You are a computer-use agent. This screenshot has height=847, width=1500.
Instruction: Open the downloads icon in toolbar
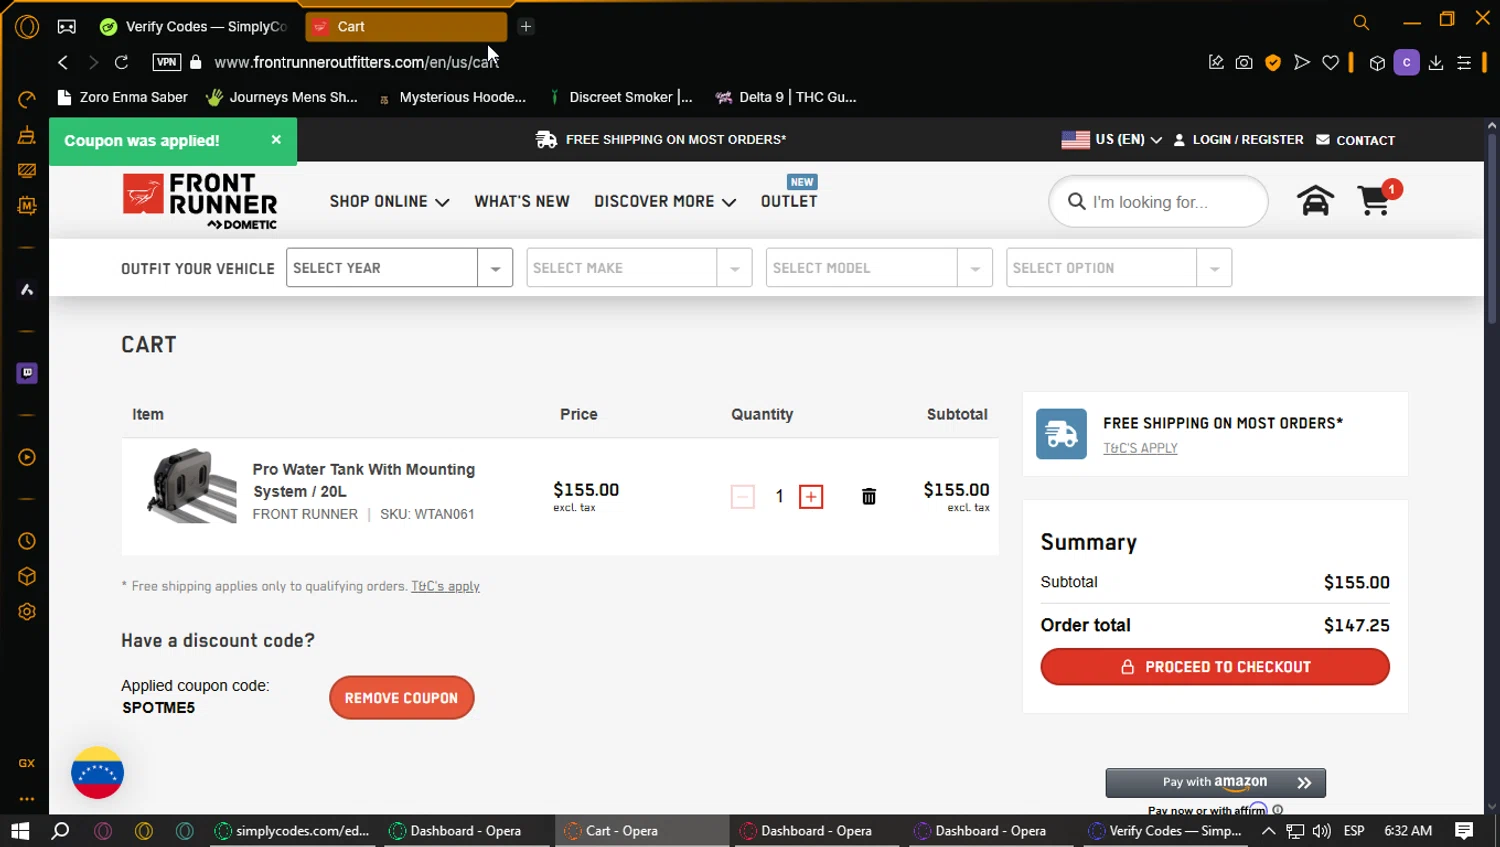[x=1436, y=62]
